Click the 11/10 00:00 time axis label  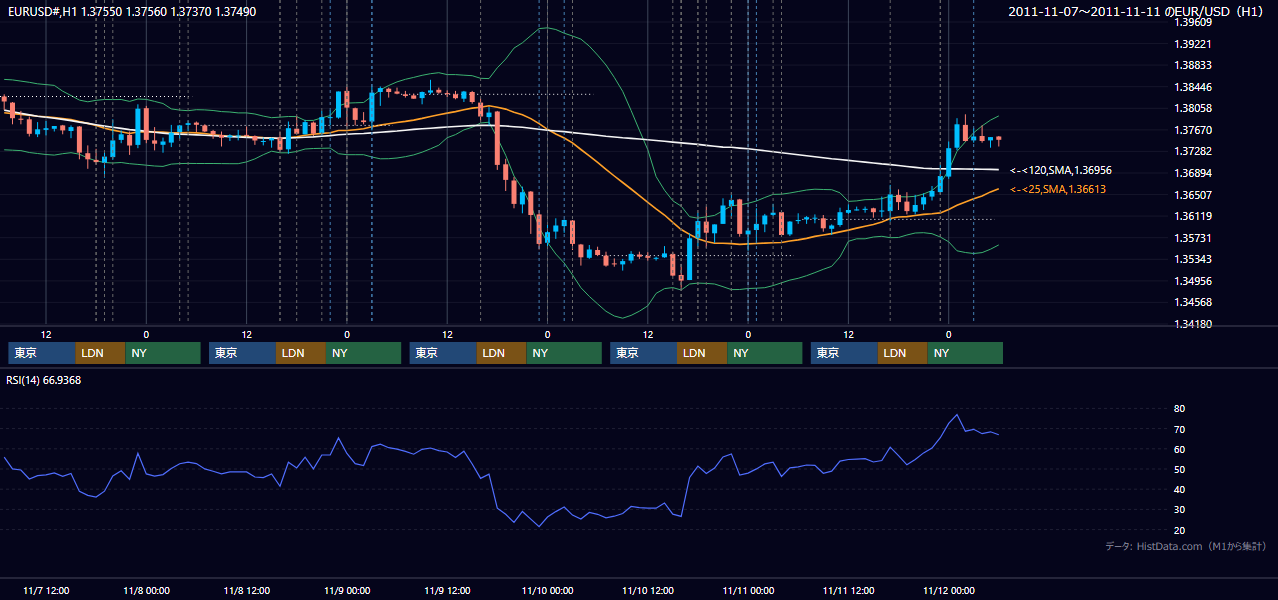pyautogui.click(x=548, y=591)
